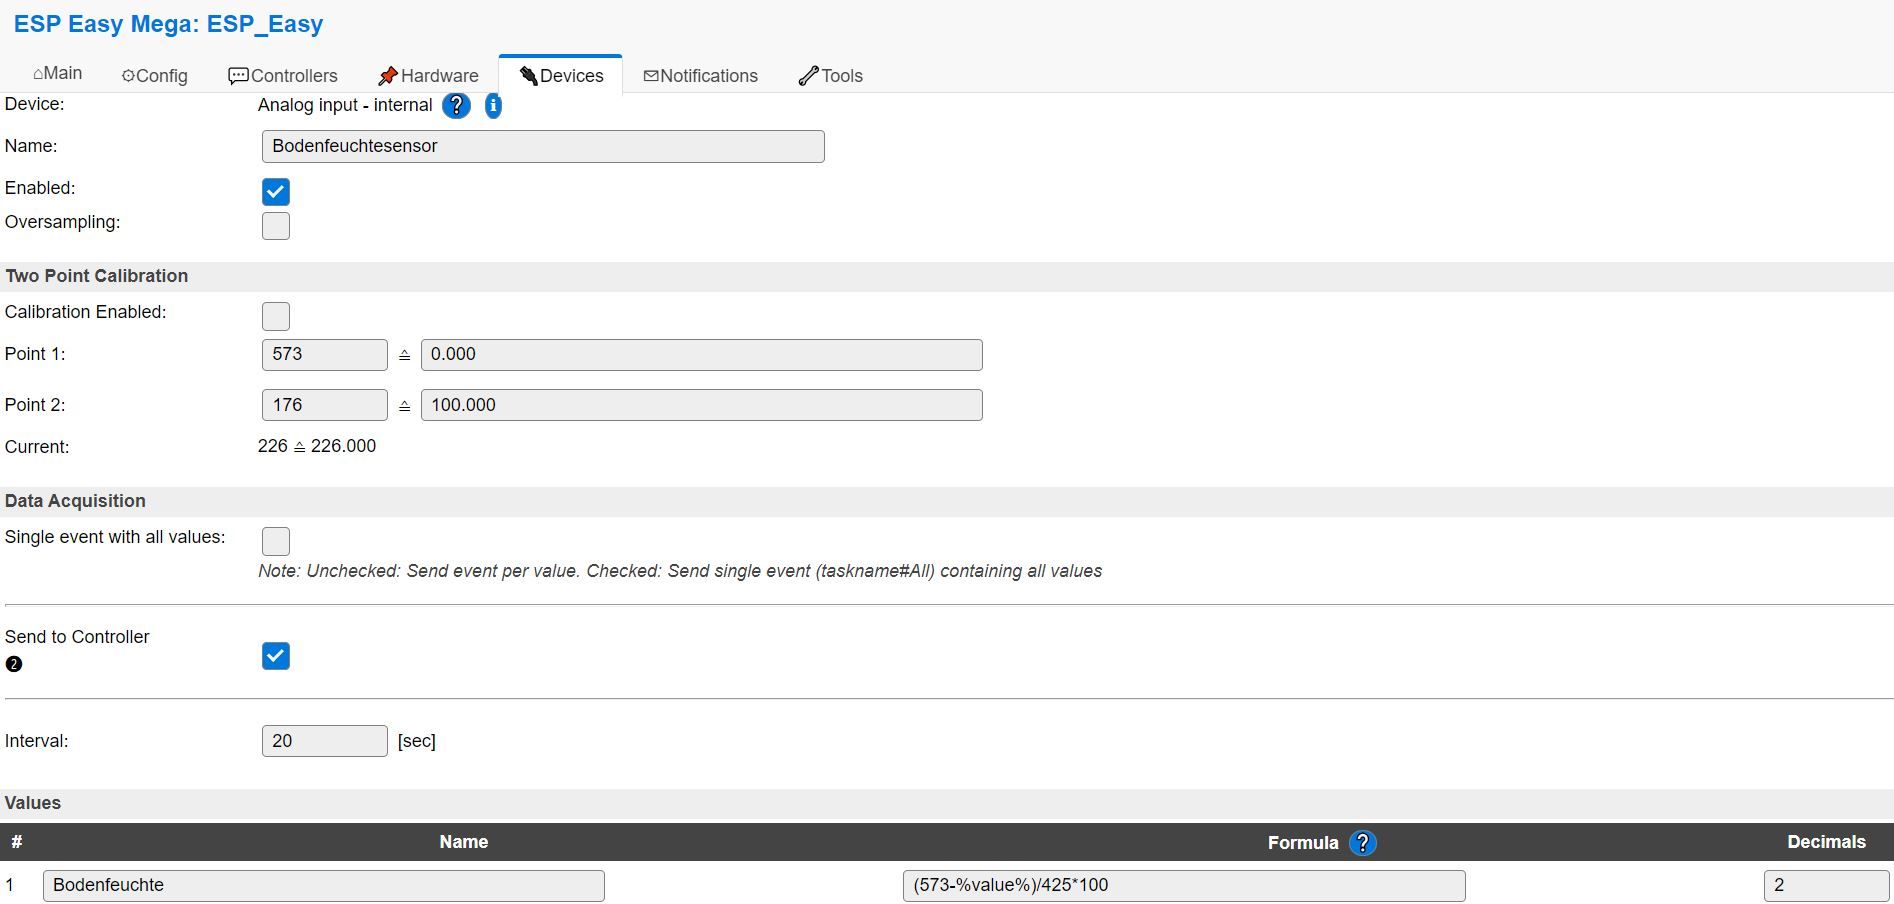
Task: Click the Decimals field for value 1
Action: coord(1826,885)
